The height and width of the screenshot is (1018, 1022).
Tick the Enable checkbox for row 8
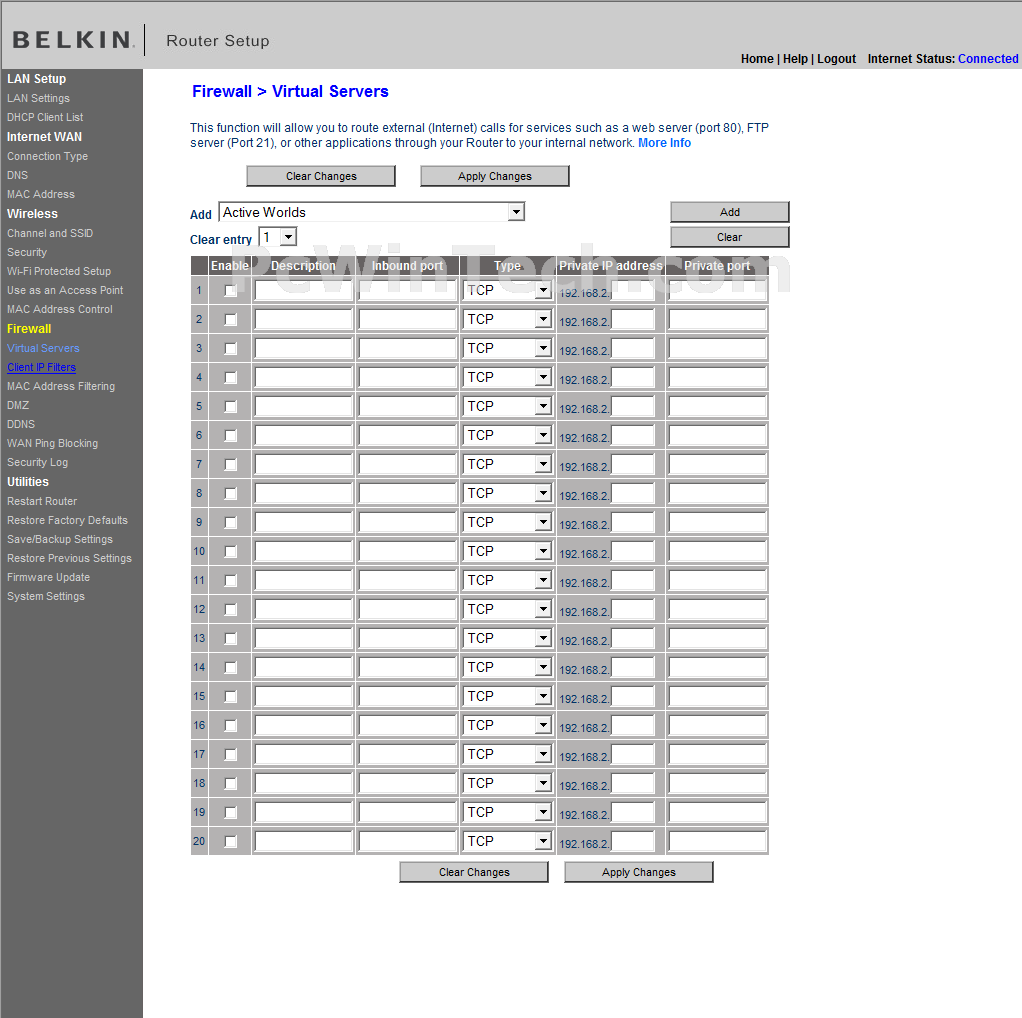point(230,493)
